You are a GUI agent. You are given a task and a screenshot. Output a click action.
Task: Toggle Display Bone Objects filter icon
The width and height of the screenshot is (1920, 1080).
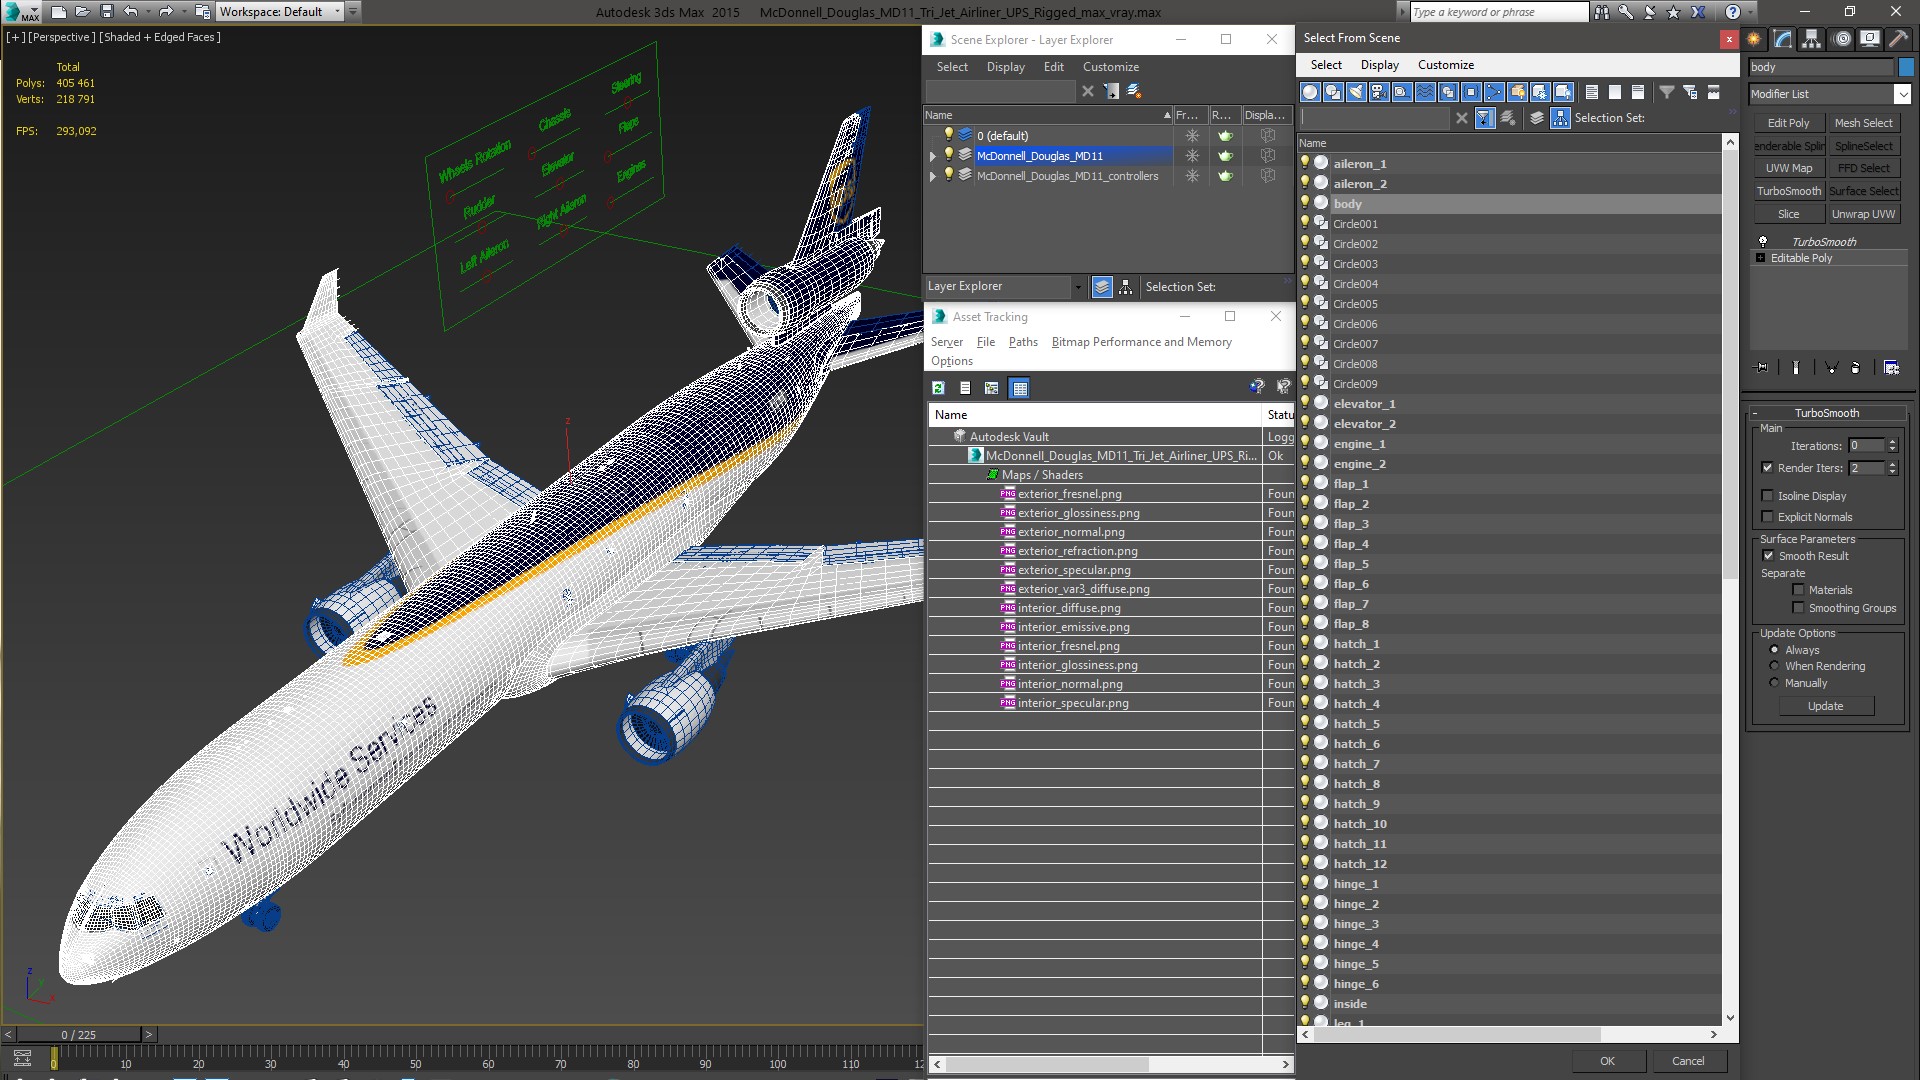pyautogui.click(x=1494, y=92)
